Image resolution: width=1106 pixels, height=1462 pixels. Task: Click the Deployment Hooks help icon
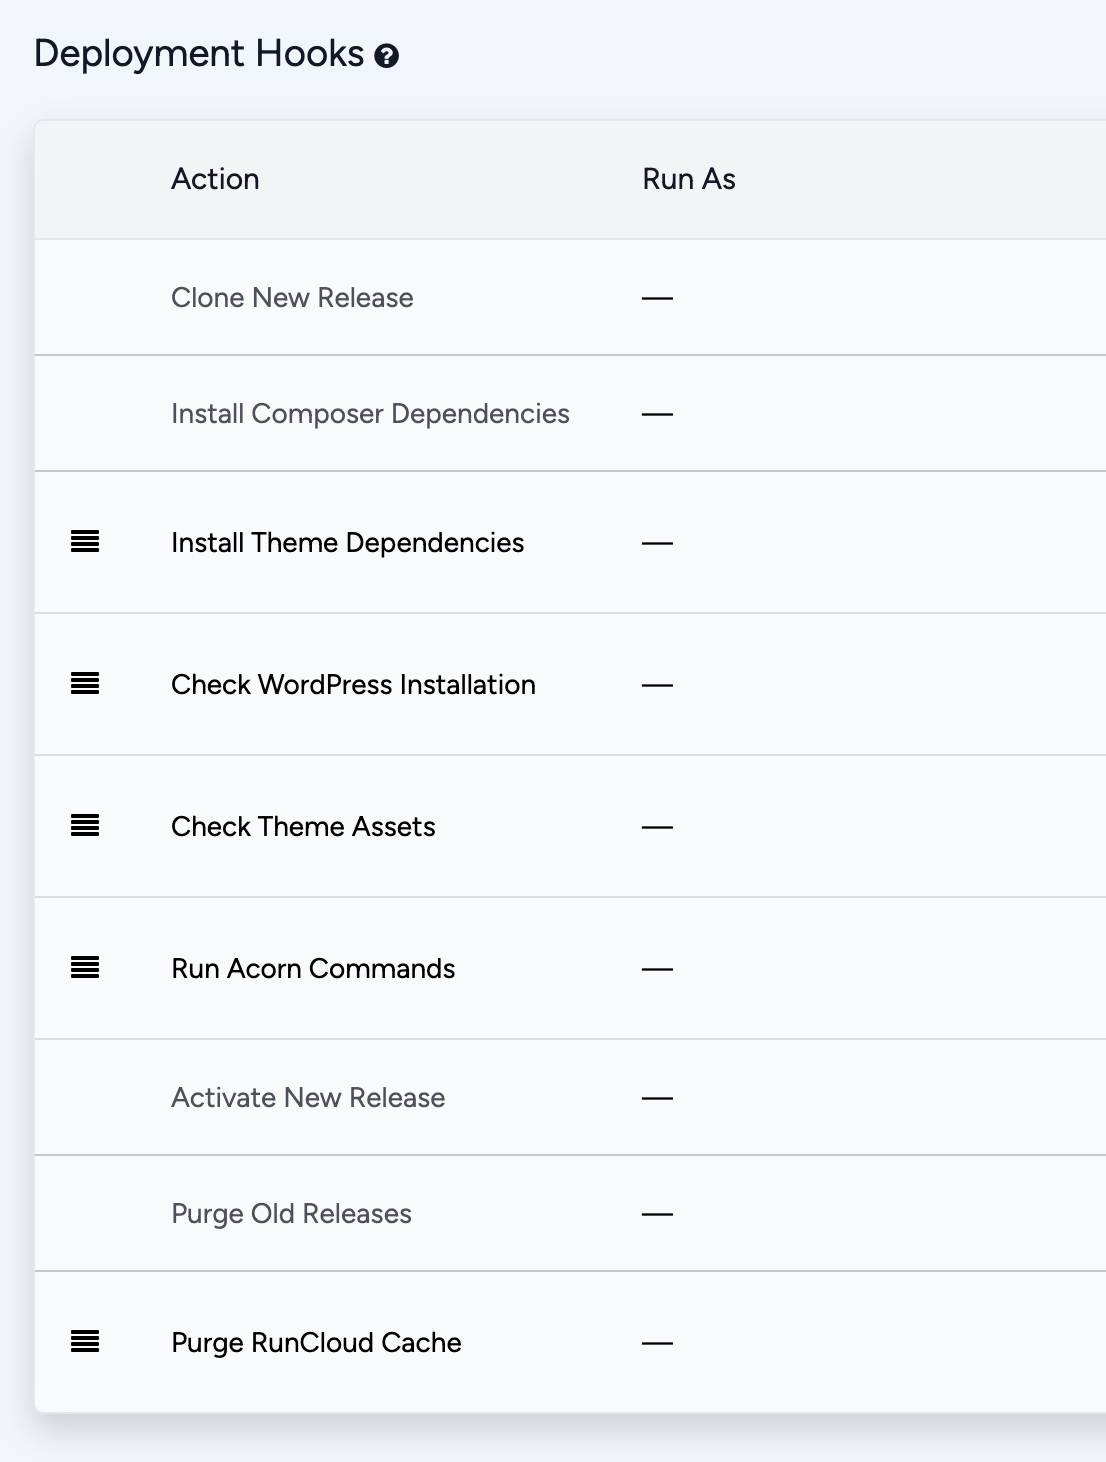pyautogui.click(x=387, y=56)
